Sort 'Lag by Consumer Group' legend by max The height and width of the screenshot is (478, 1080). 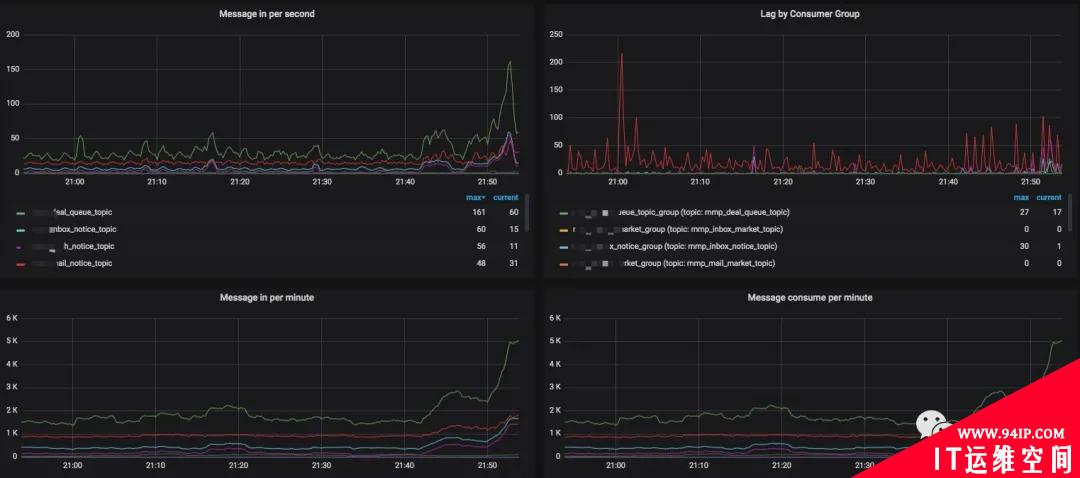pos(1021,198)
